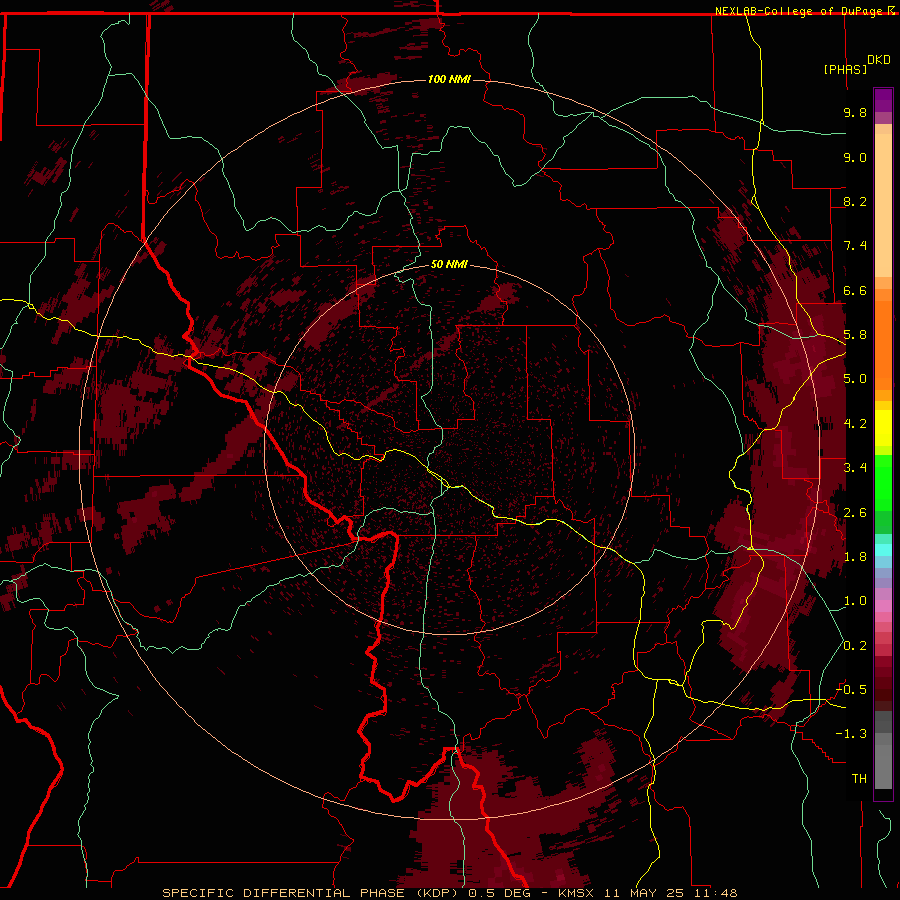Image resolution: width=900 pixels, height=900 pixels.
Task: Click the 0.5 DEG elevation text in the caption
Action: (499, 893)
